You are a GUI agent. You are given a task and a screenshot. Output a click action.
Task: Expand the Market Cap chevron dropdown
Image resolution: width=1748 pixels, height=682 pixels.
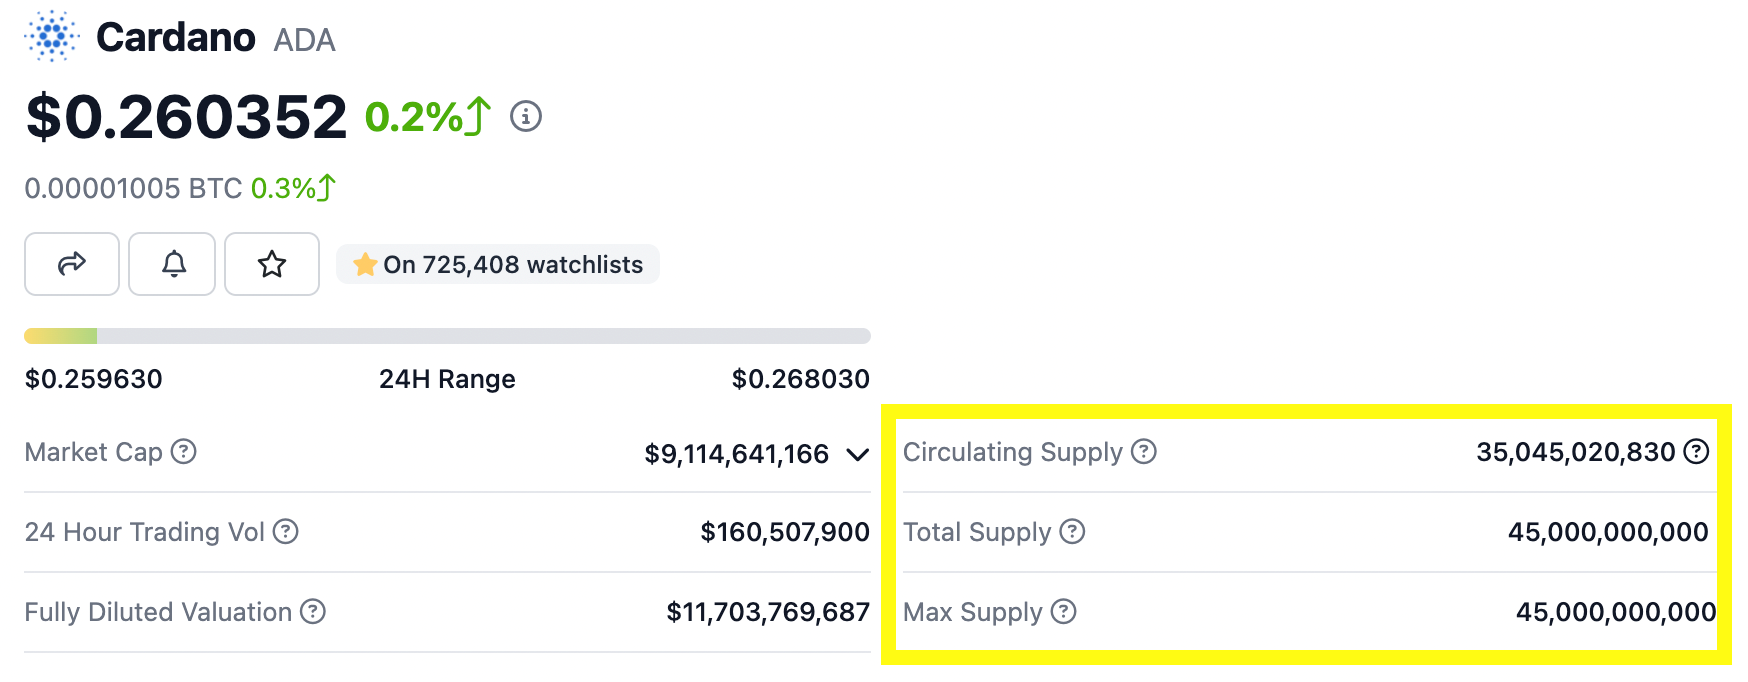coord(857,455)
